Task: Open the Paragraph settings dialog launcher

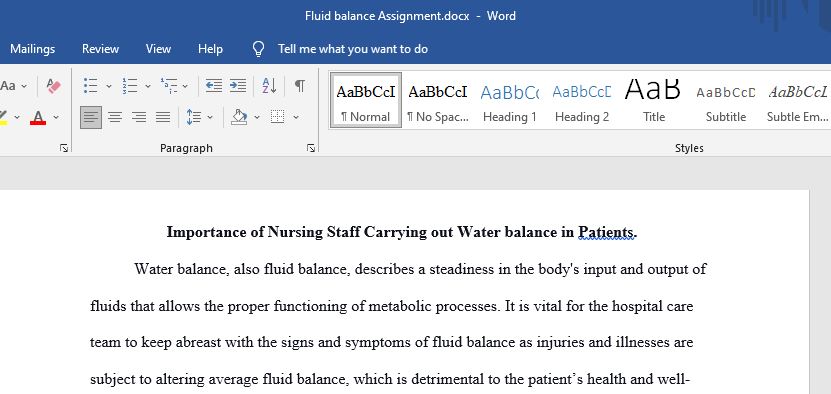Action: coord(311,148)
